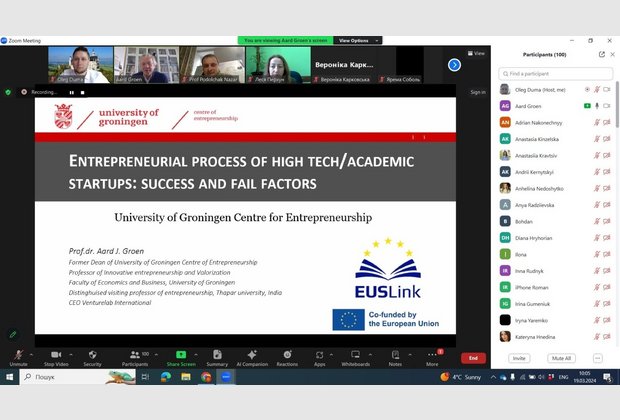Expand video options arrow next to Stop Video

click(71, 354)
